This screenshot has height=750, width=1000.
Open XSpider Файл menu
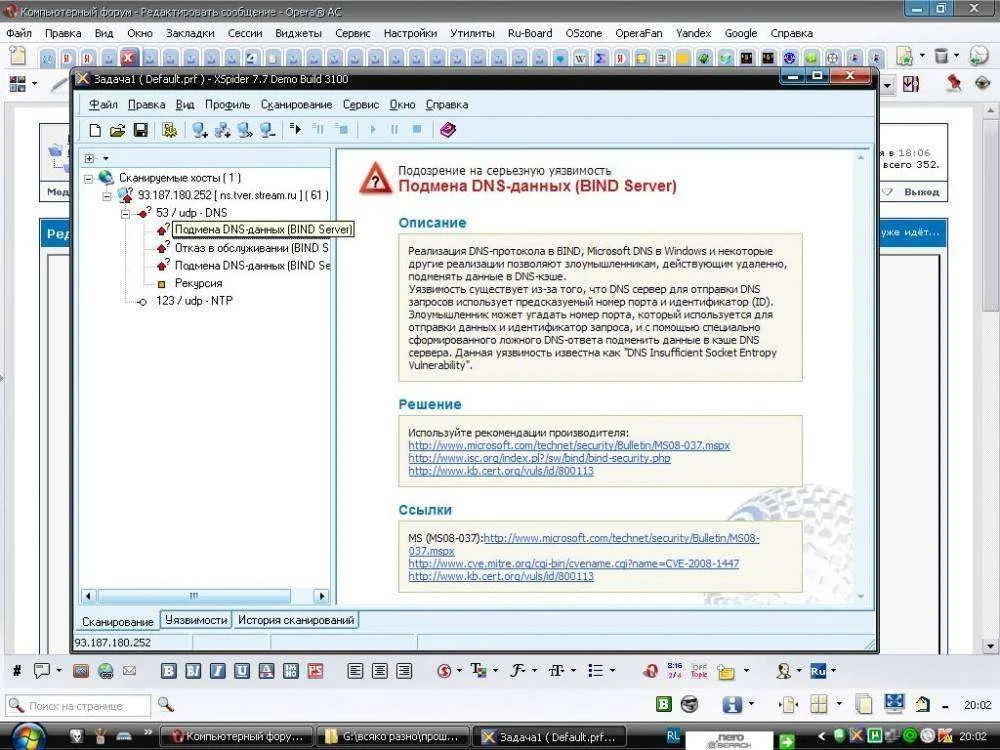coord(103,105)
